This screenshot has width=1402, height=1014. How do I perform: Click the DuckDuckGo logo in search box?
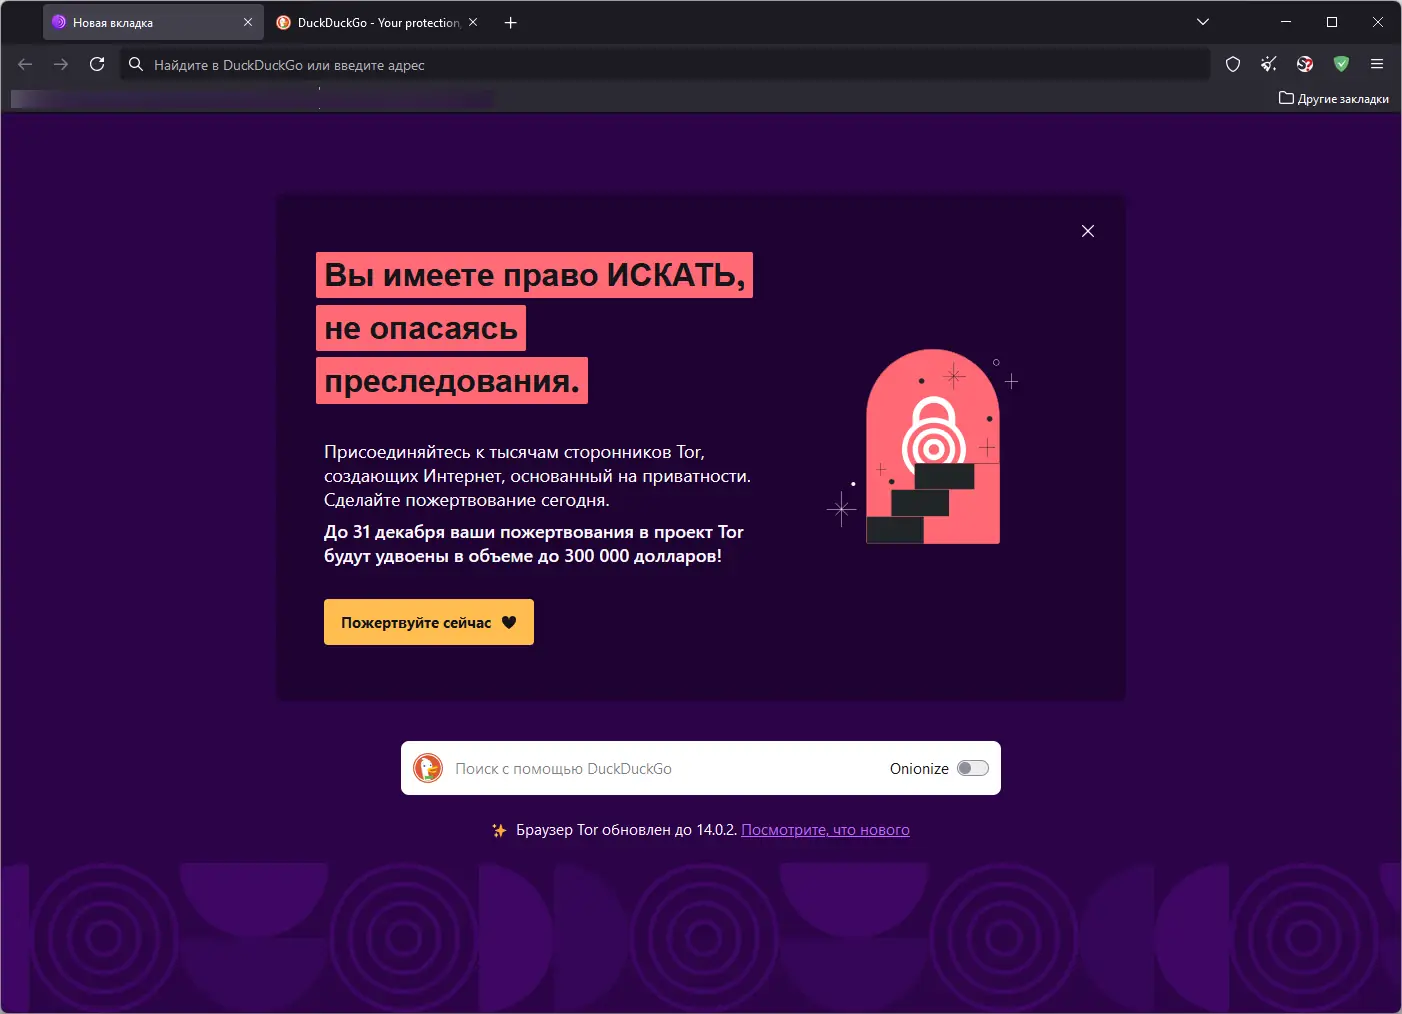click(428, 768)
